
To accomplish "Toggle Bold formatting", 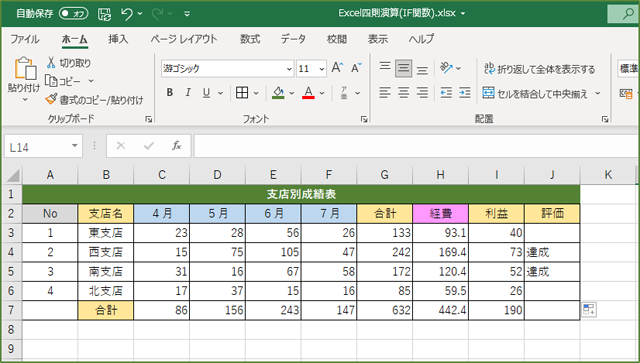I will pos(170,93).
